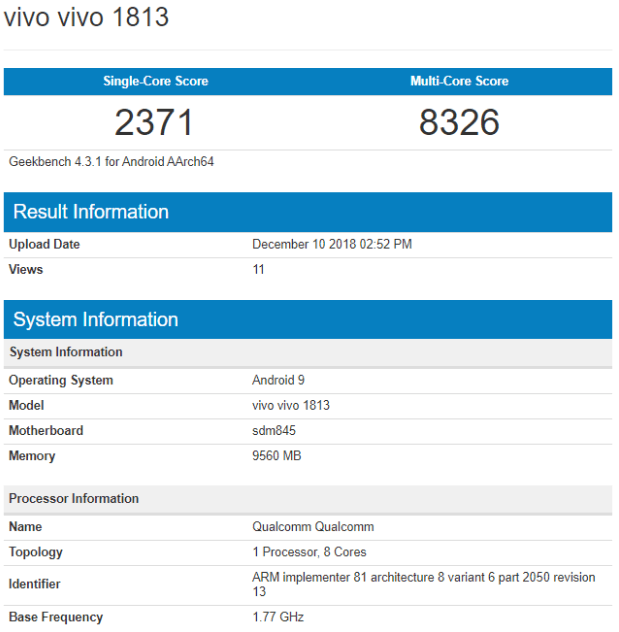
Task: Select the 1.77 GHz value
Action: click(278, 617)
